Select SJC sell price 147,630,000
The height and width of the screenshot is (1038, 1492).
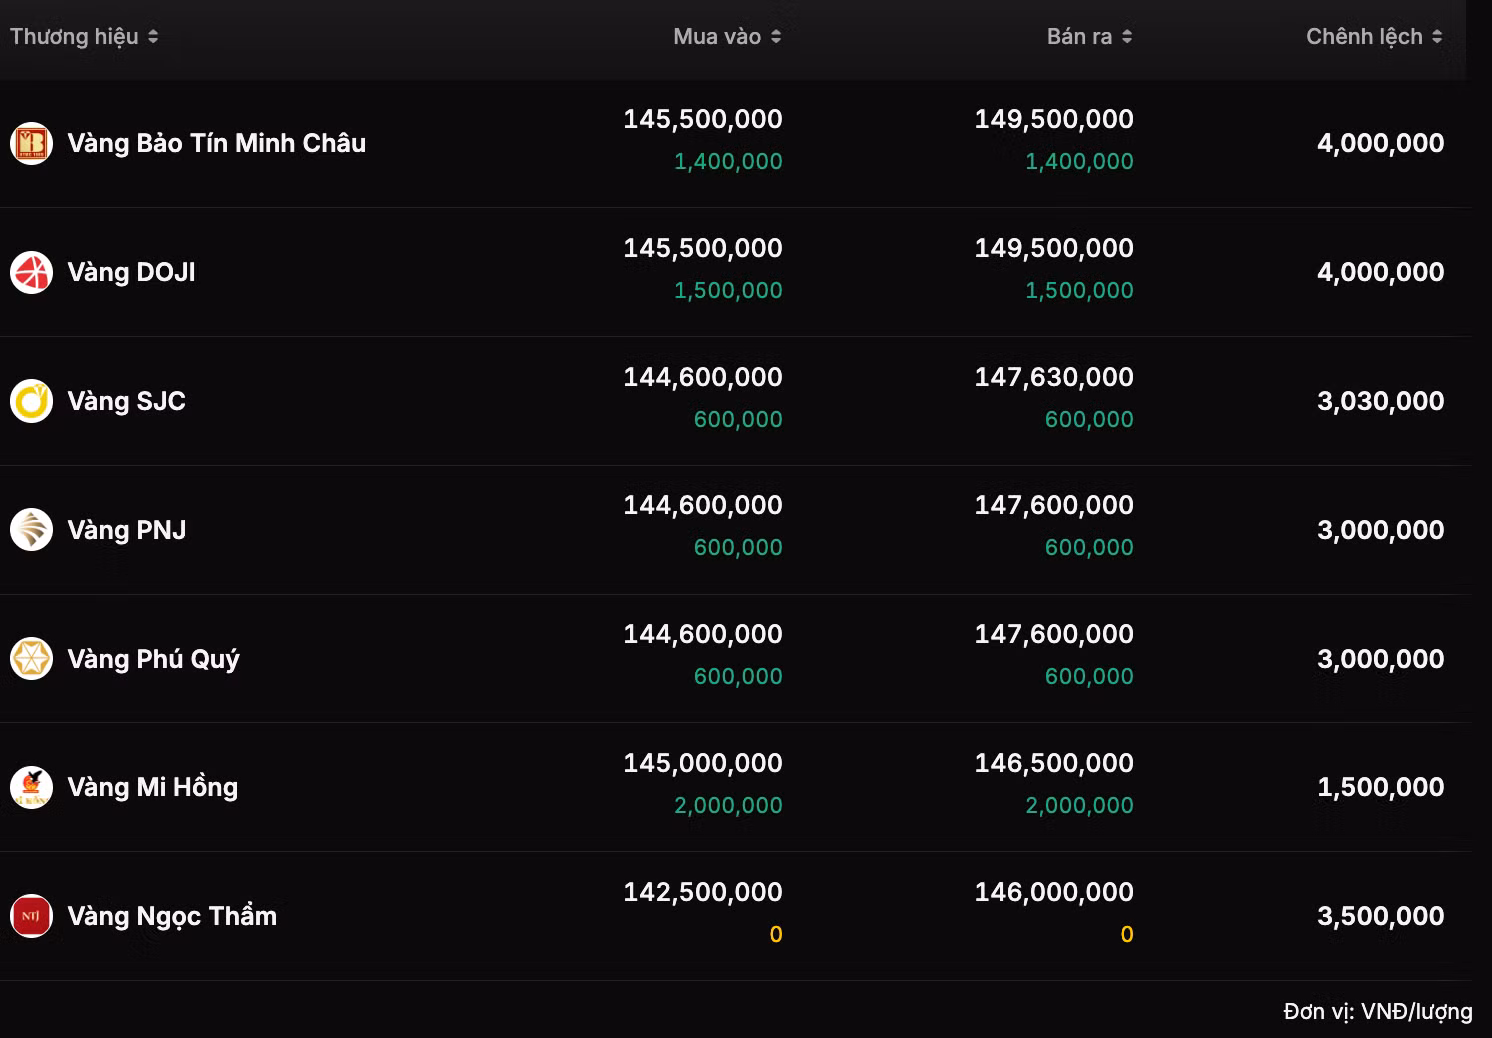pos(1054,377)
